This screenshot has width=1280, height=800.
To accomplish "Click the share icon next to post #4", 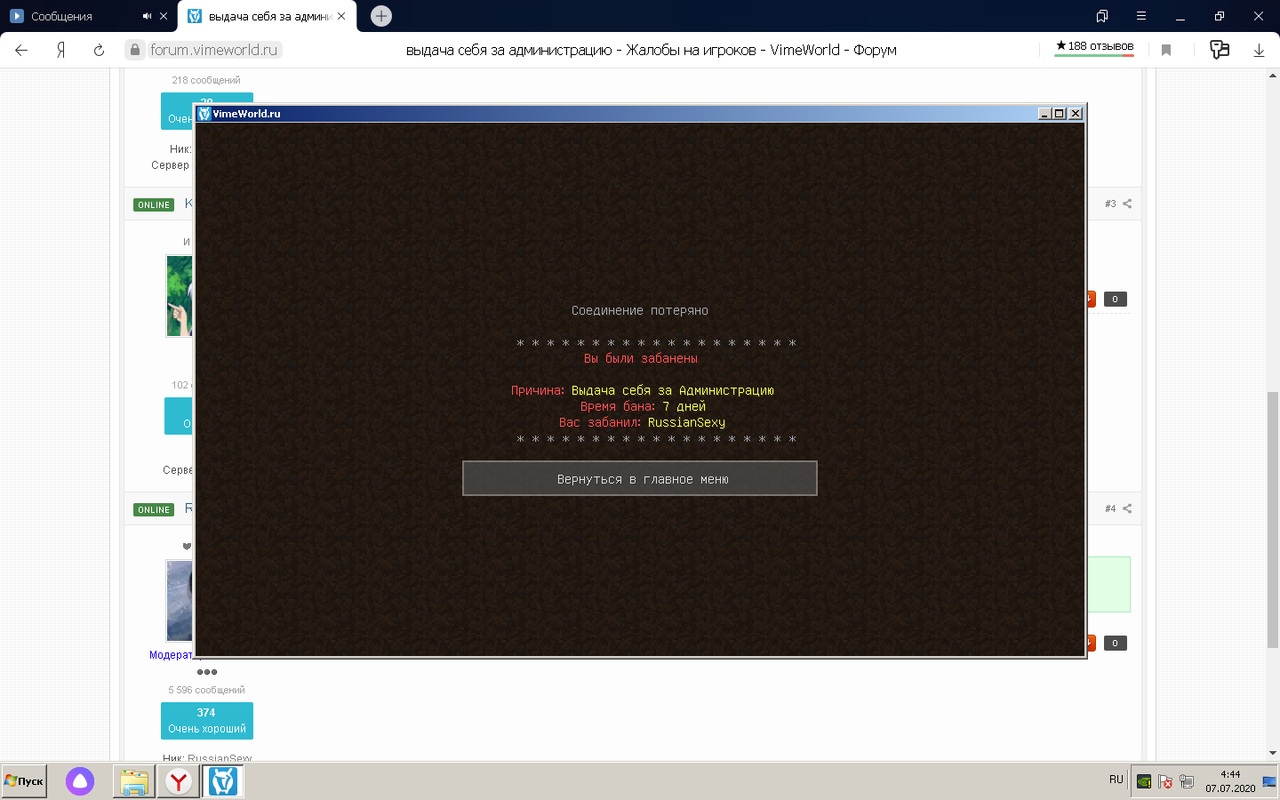I will [1127, 509].
